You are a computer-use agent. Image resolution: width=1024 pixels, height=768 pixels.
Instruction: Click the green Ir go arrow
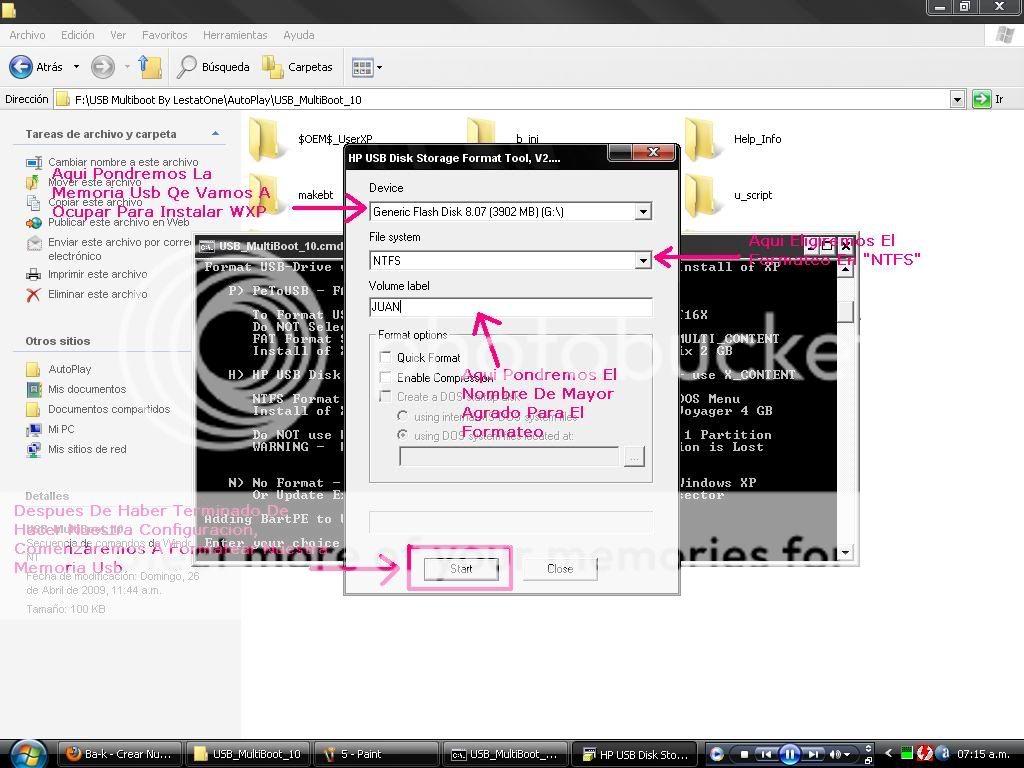981,99
